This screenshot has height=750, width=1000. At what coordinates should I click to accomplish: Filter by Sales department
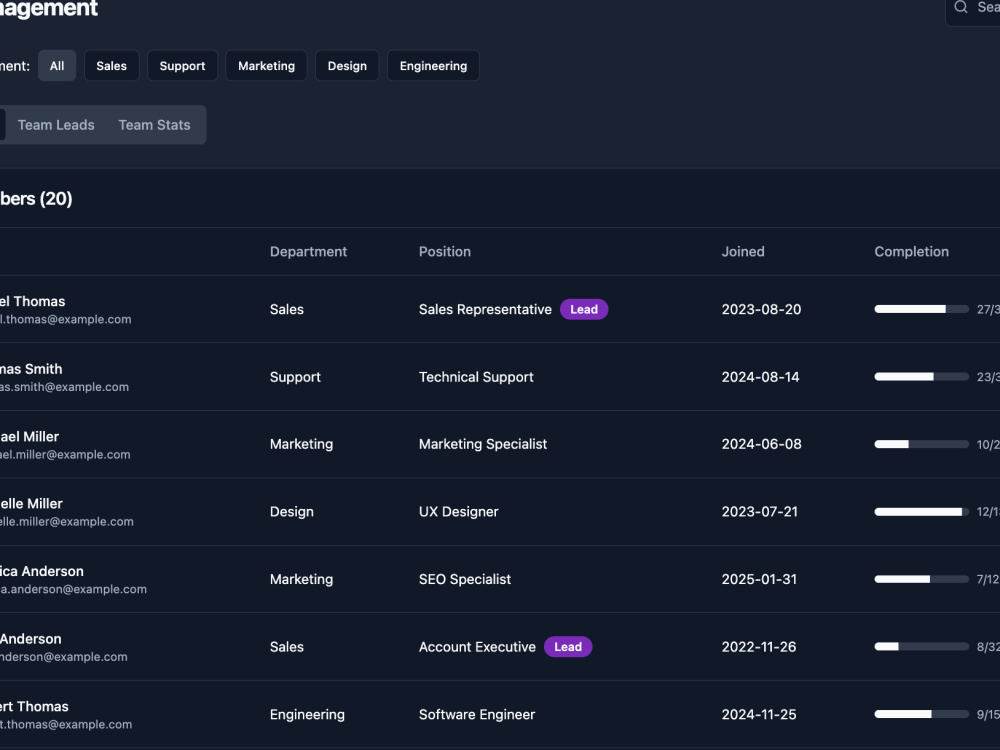[112, 66]
